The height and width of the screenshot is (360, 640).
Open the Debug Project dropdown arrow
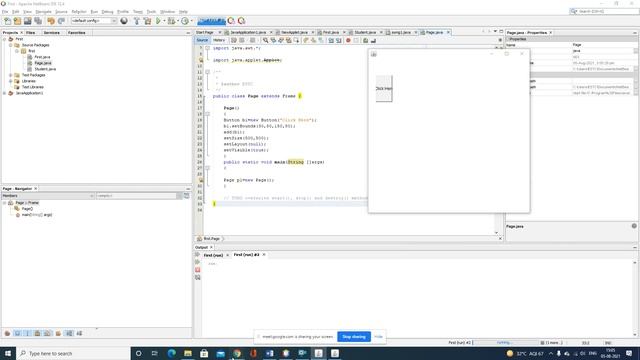click(178, 21)
